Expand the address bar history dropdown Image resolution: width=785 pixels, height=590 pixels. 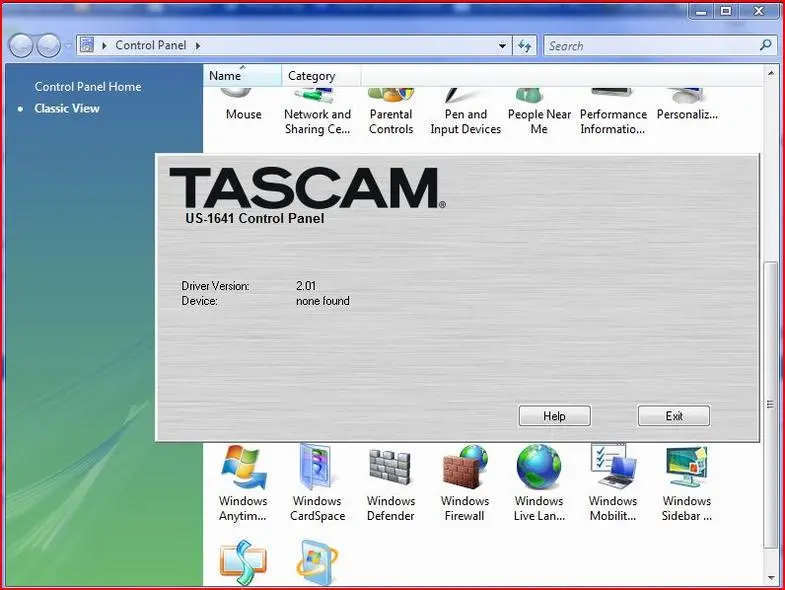pyautogui.click(x=502, y=46)
